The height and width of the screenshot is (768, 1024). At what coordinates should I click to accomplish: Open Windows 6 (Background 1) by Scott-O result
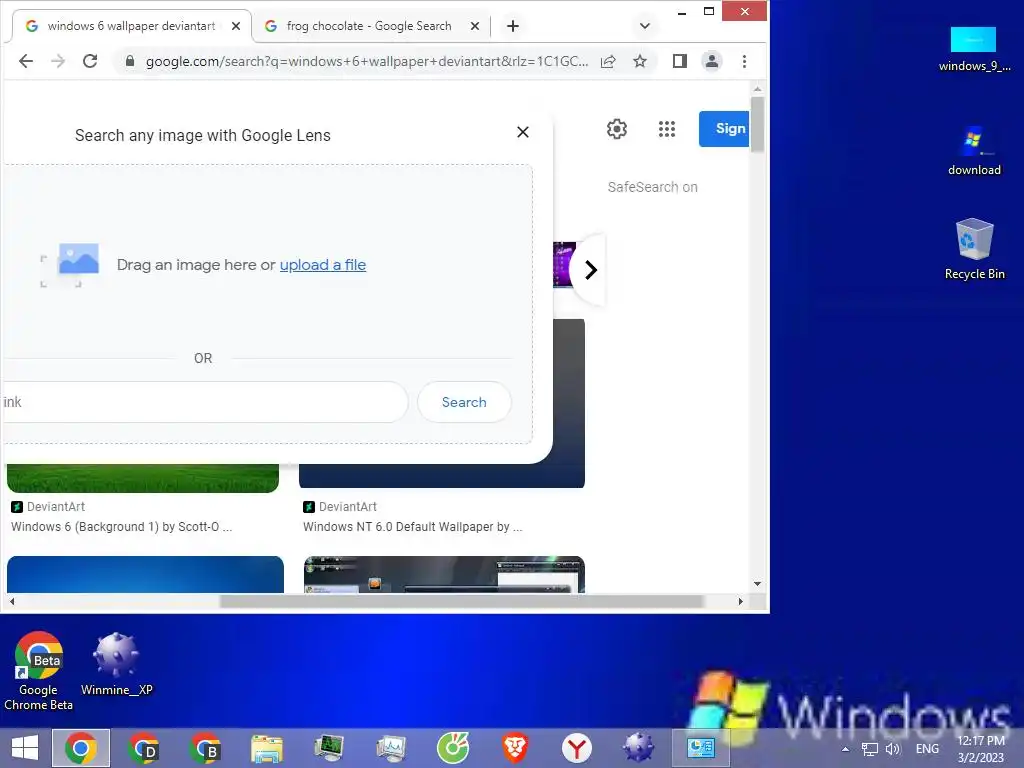coord(121,527)
